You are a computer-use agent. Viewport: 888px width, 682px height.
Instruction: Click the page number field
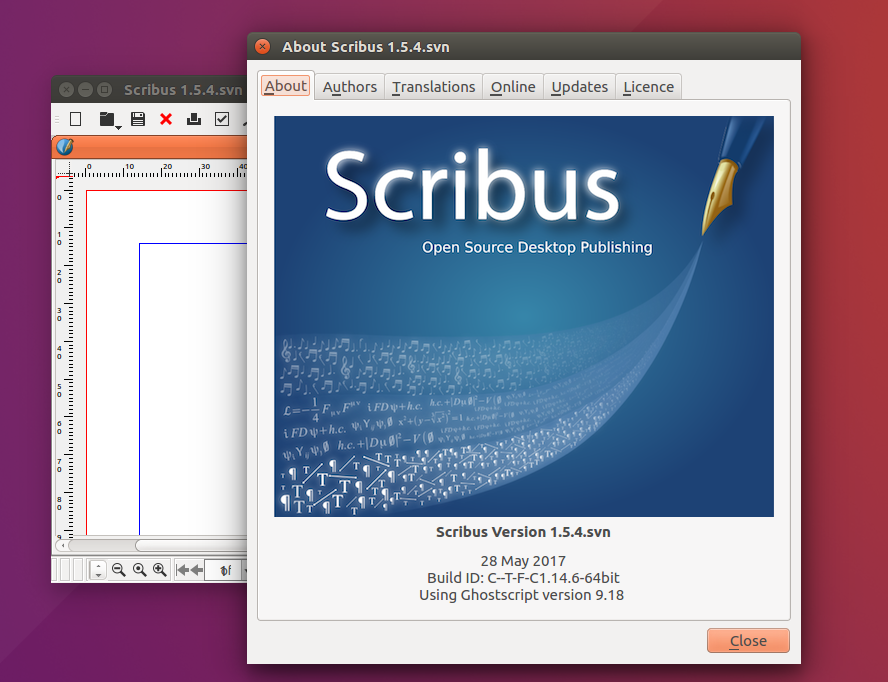pyautogui.click(x=225, y=570)
